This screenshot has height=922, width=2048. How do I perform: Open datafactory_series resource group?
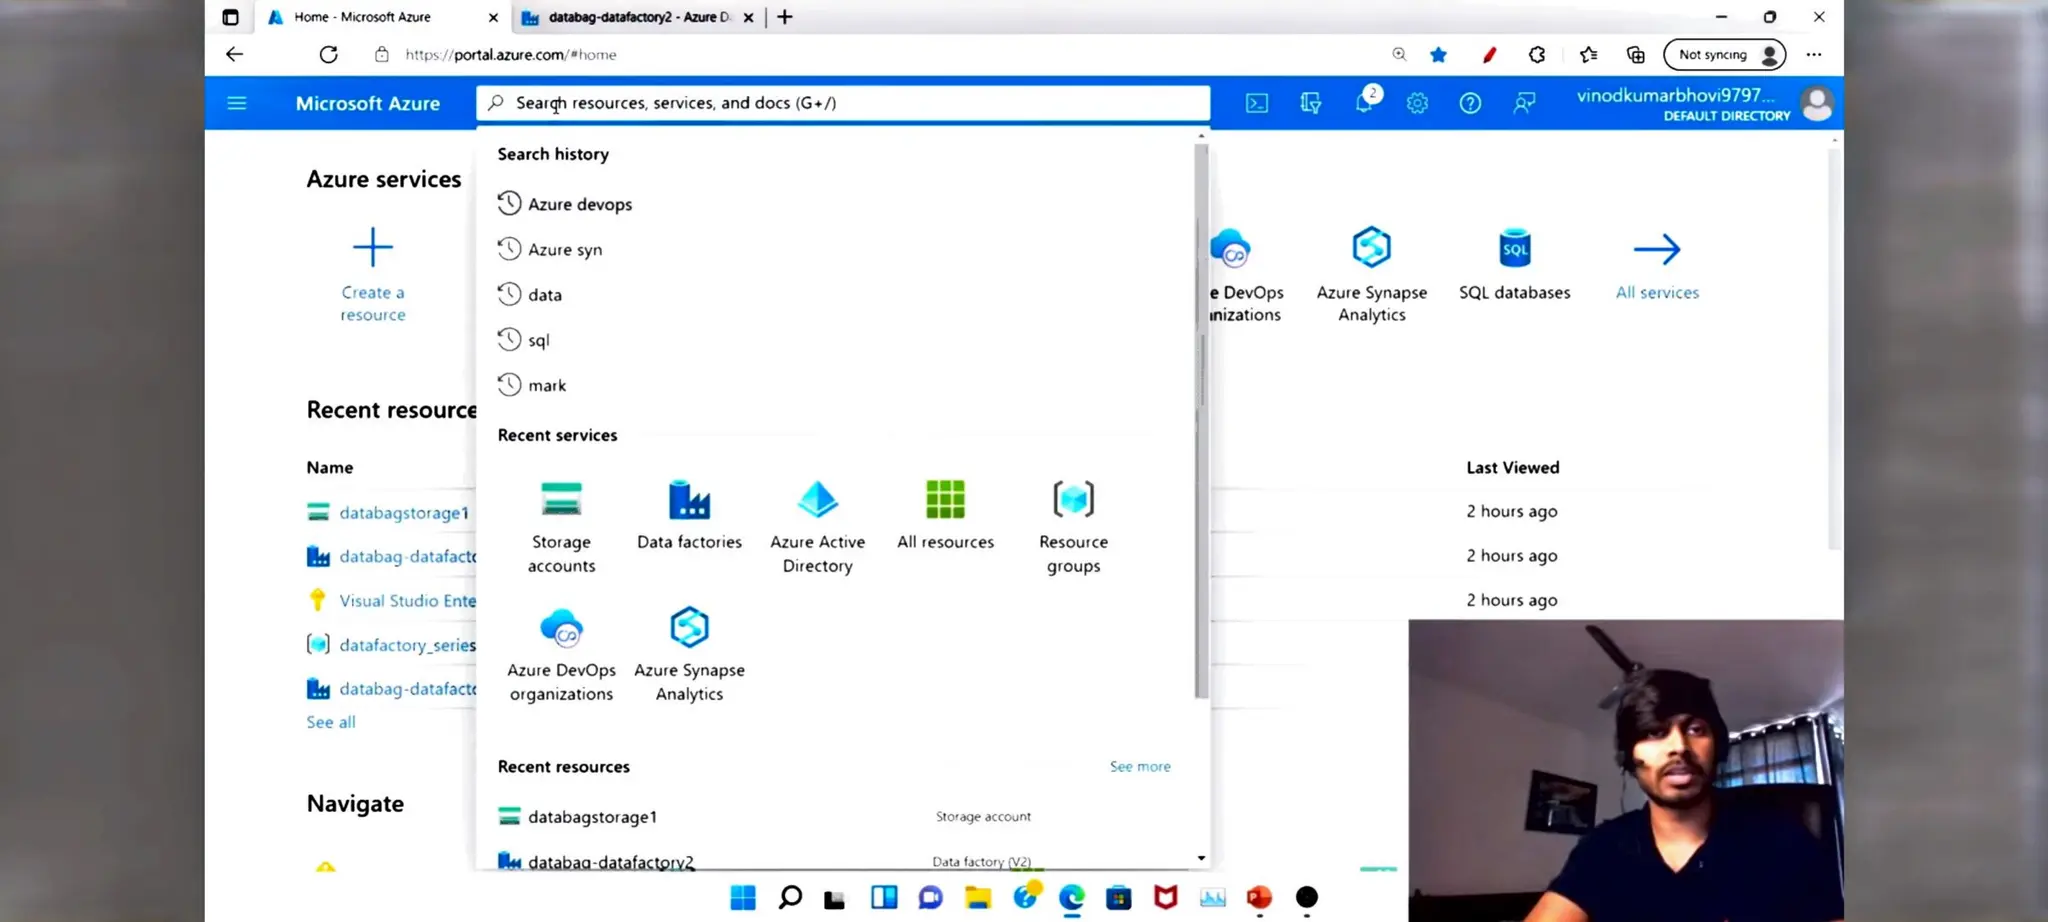click(x=407, y=645)
